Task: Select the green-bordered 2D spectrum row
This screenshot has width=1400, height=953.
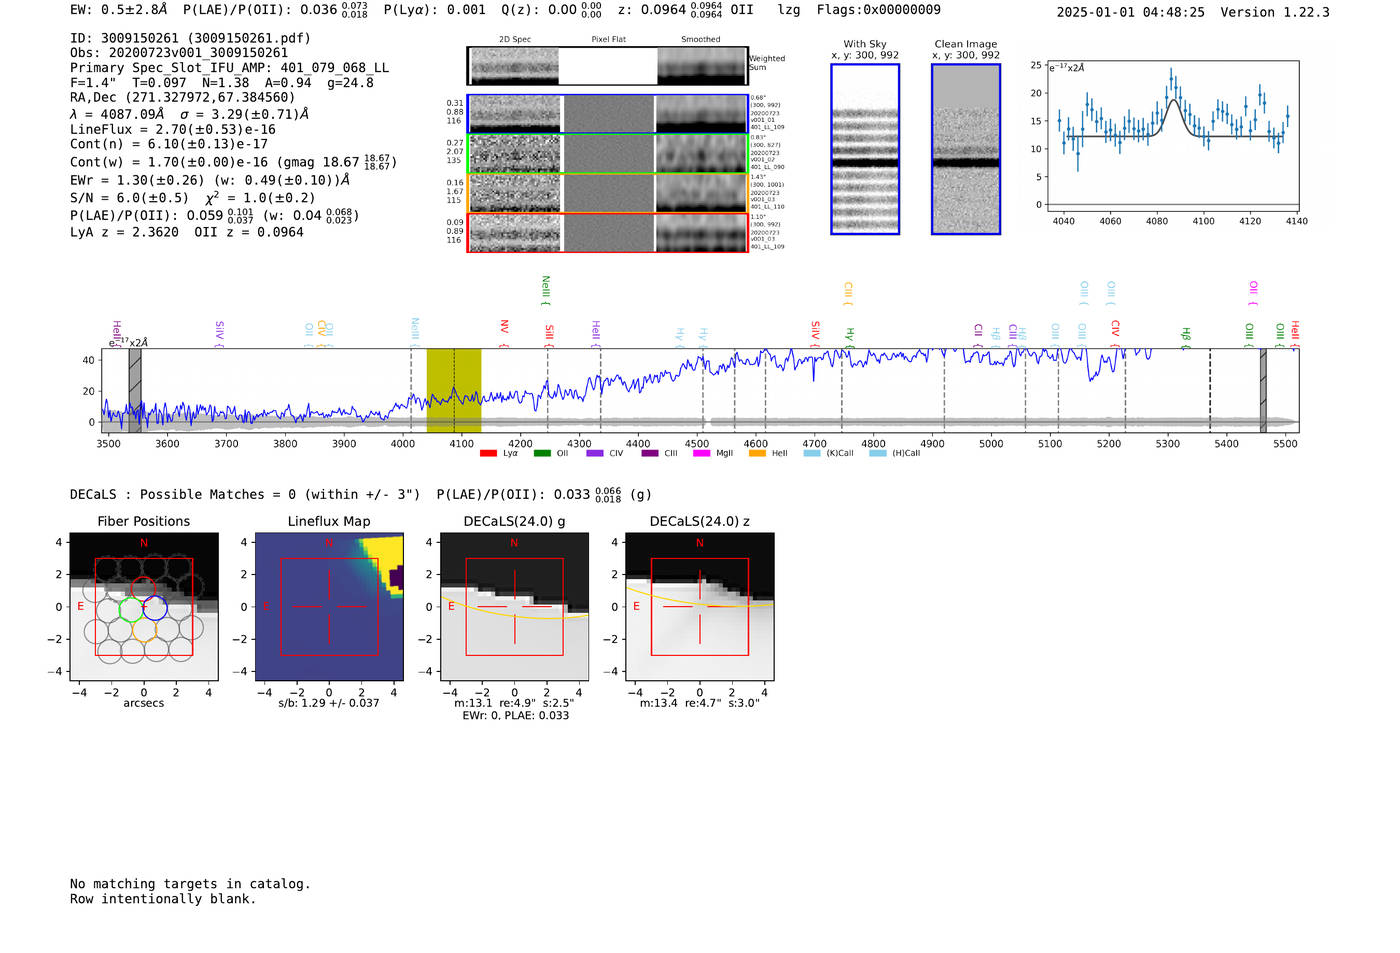Action: pyautogui.click(x=608, y=154)
